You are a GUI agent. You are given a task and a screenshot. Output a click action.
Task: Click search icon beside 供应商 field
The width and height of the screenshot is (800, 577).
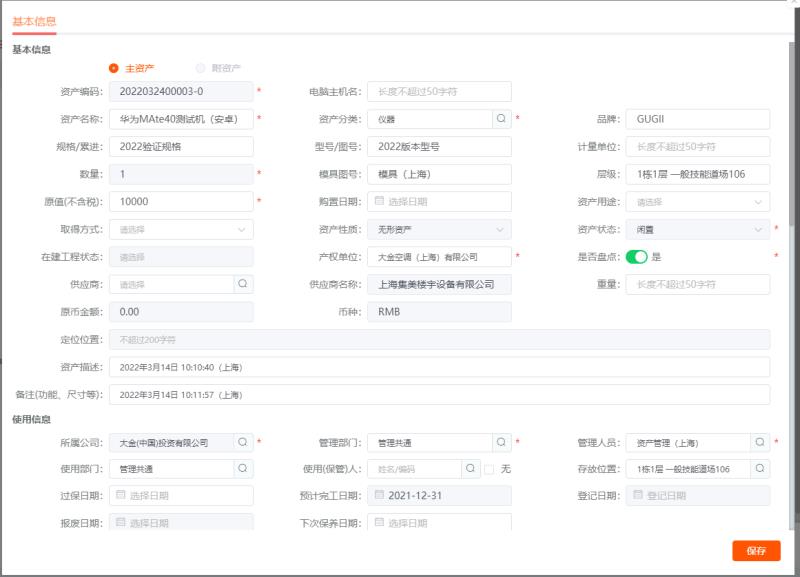coord(243,284)
